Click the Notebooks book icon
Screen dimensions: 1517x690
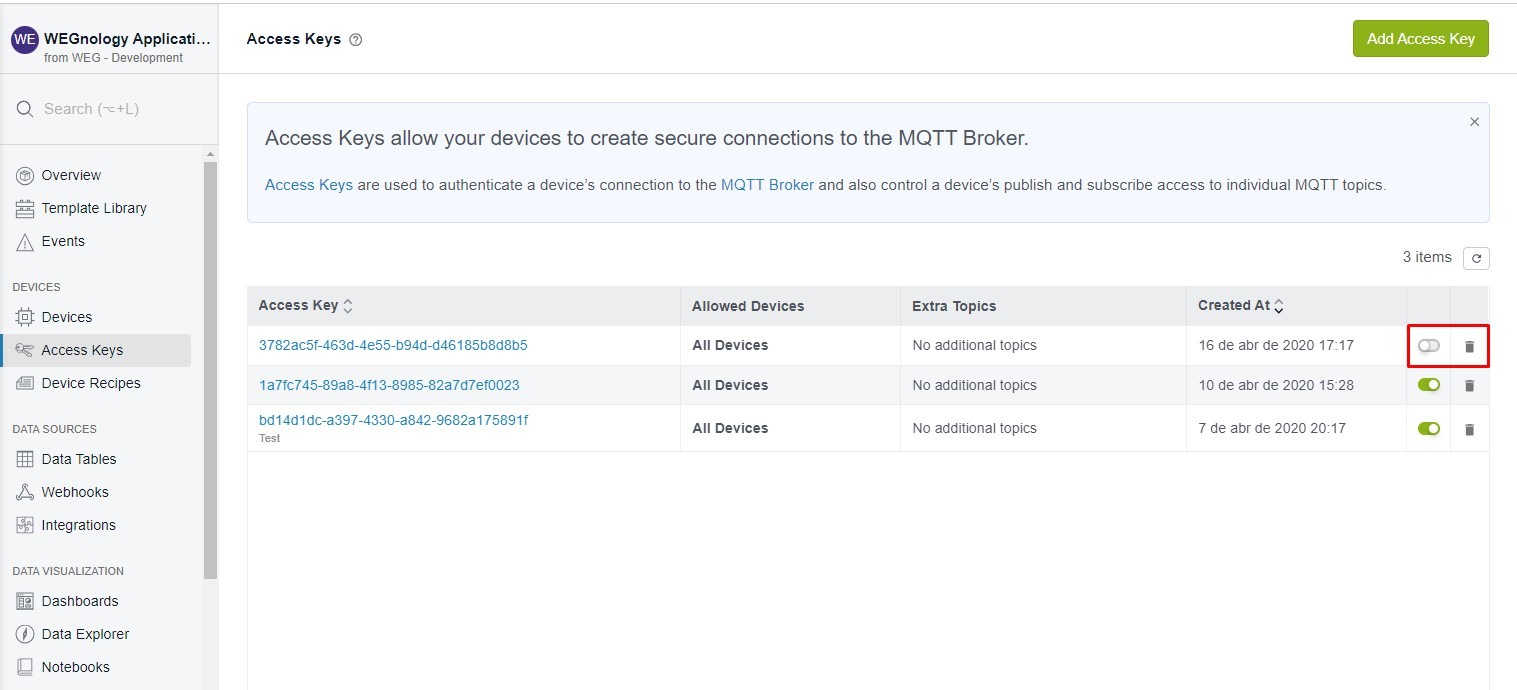[25, 667]
